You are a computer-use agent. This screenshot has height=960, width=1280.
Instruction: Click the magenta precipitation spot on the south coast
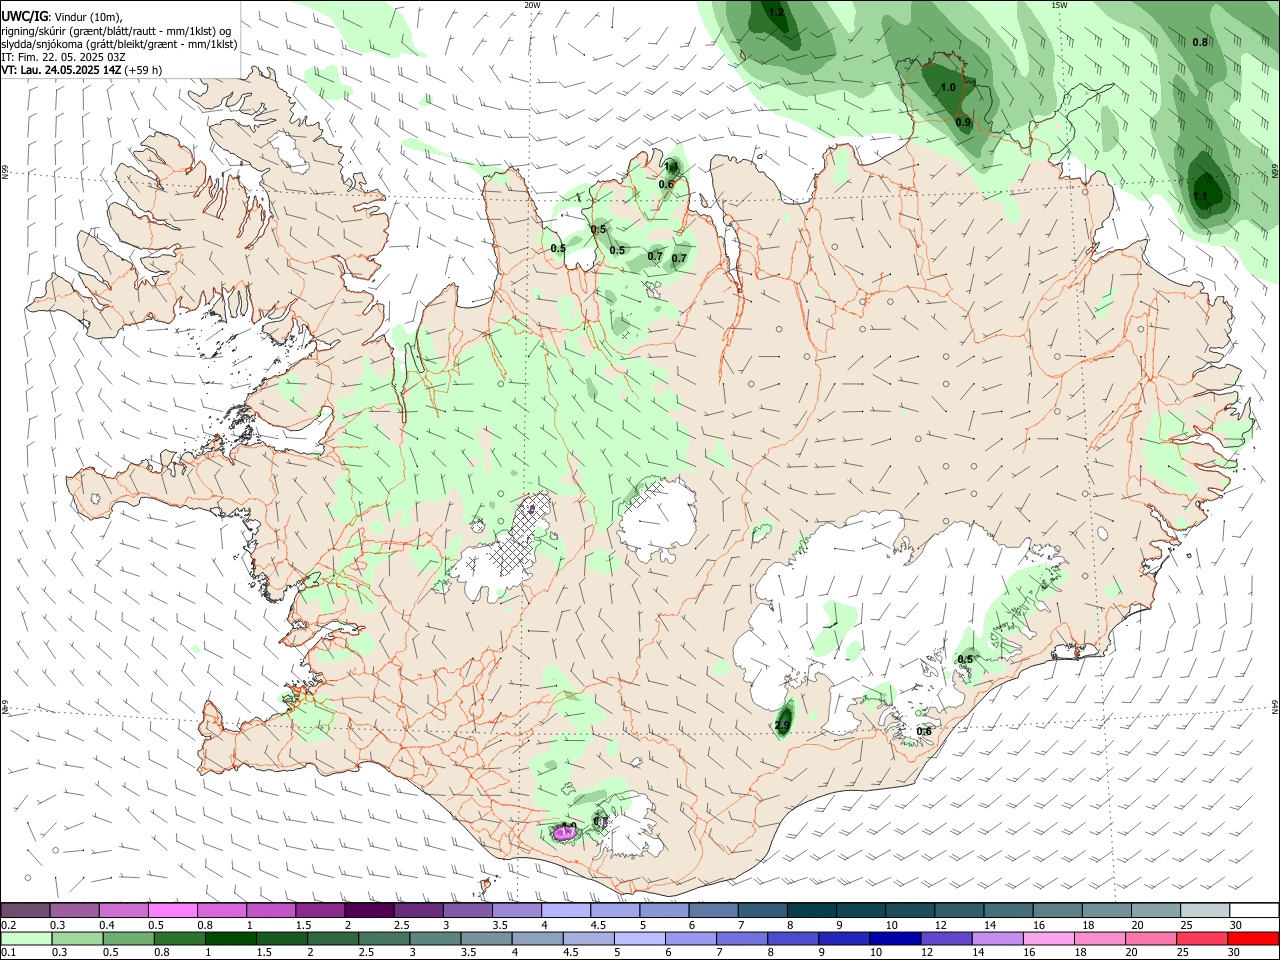(564, 832)
